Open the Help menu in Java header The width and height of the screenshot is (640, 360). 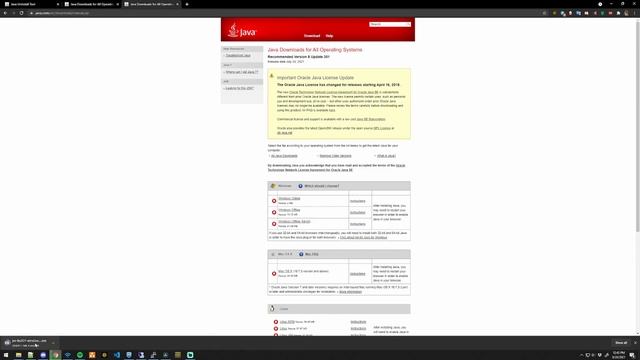pyautogui.click(x=329, y=36)
